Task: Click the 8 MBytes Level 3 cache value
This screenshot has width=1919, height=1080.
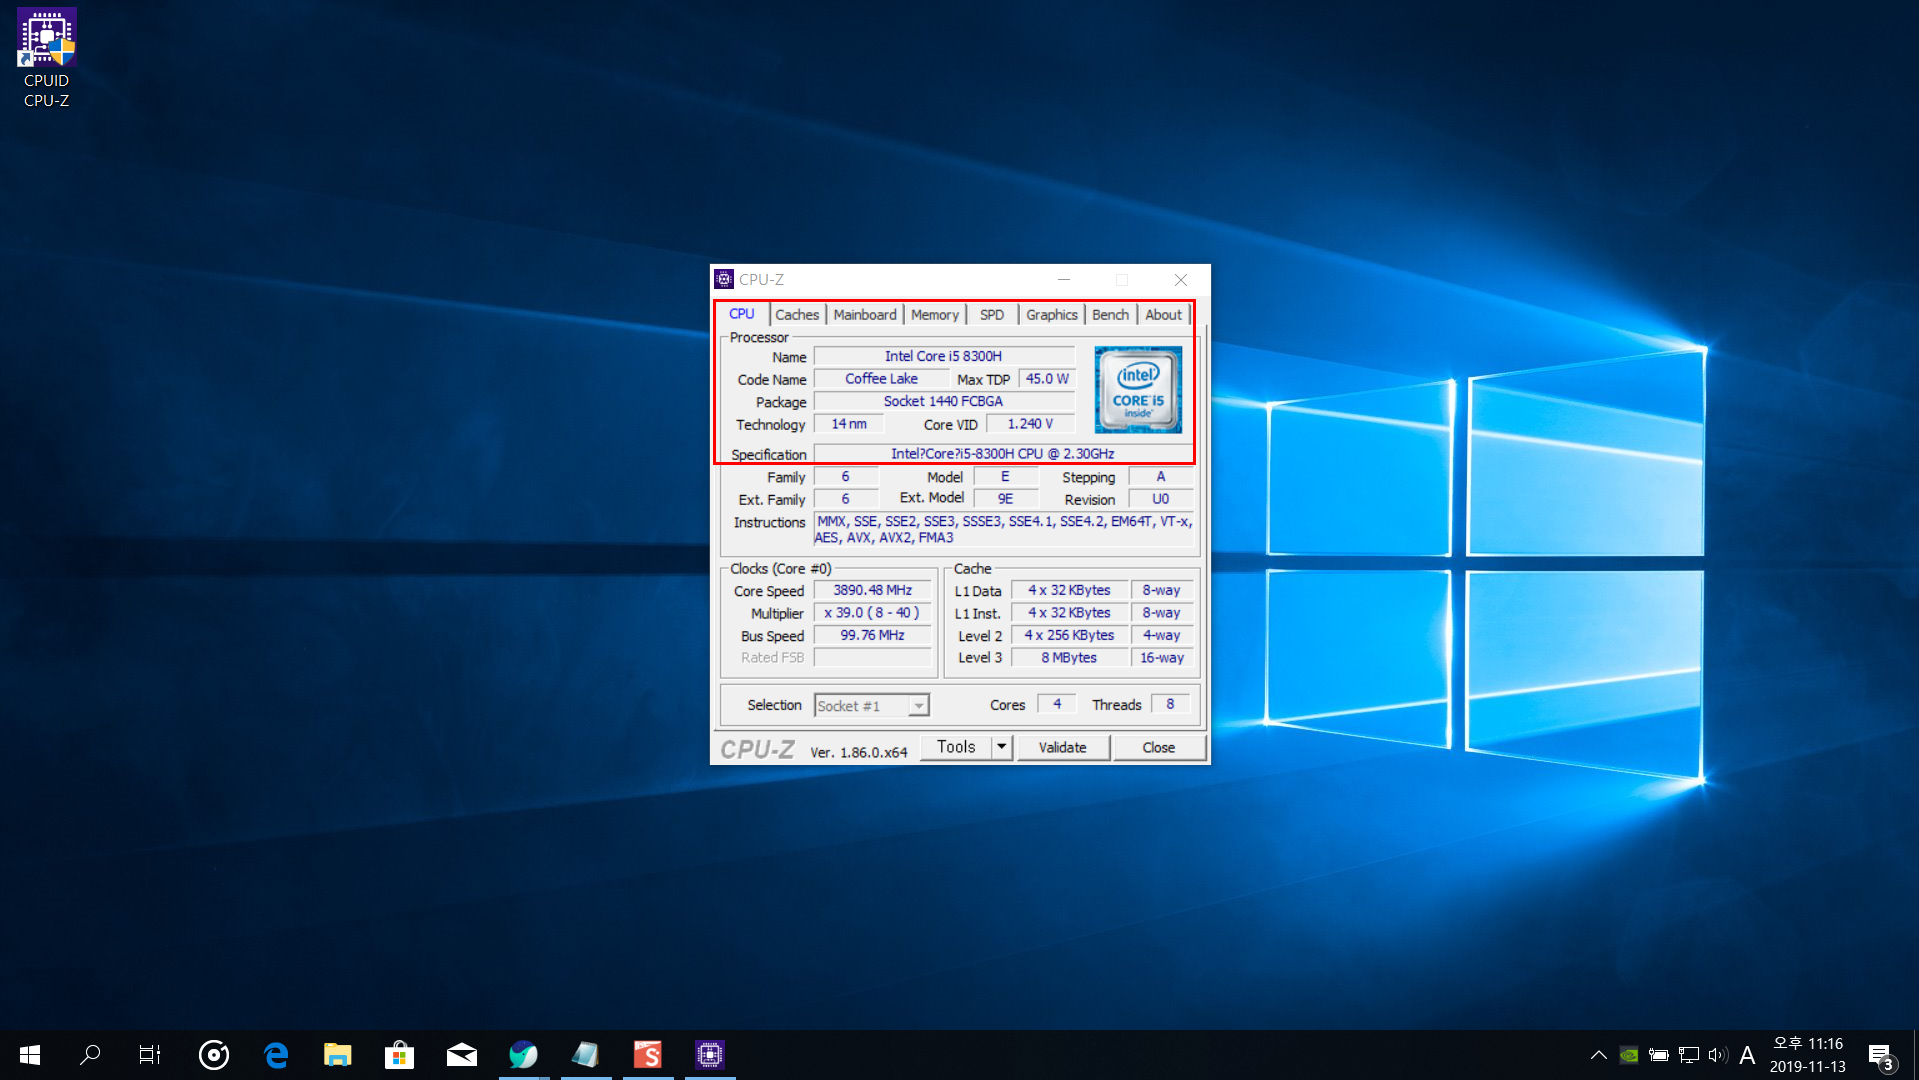Action: (x=1069, y=658)
